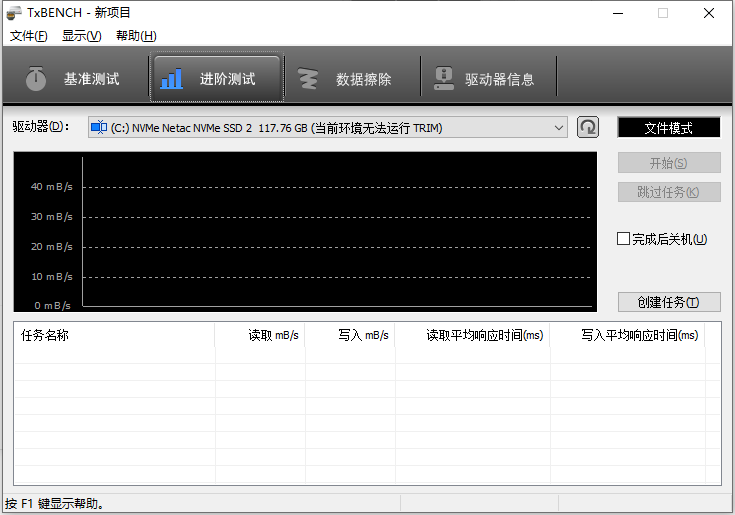
Task: Click the drive icon beside (C:) NVMe
Action: pos(99,127)
